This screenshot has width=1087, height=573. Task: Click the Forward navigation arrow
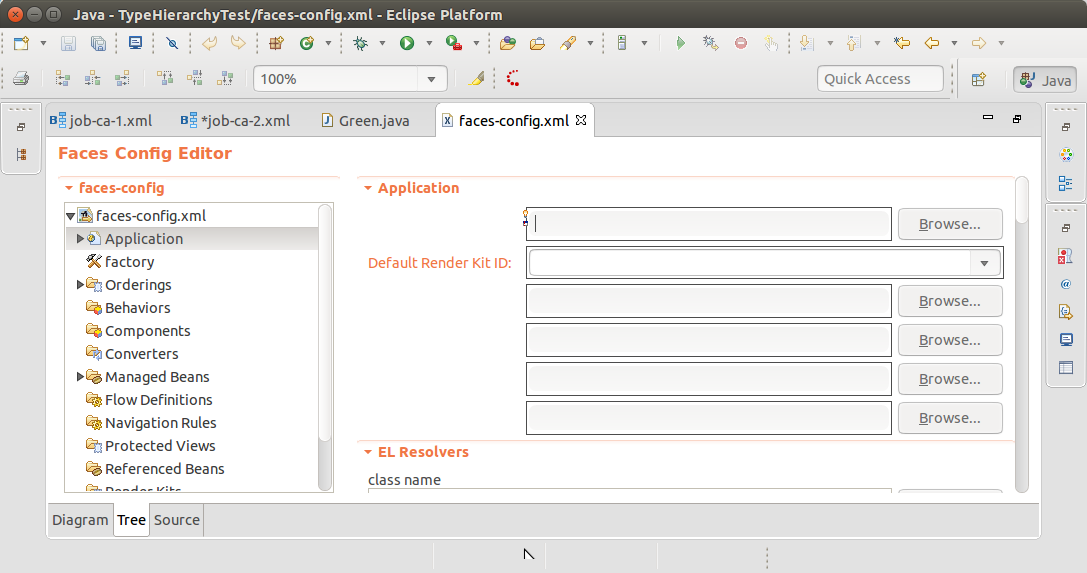click(x=979, y=43)
